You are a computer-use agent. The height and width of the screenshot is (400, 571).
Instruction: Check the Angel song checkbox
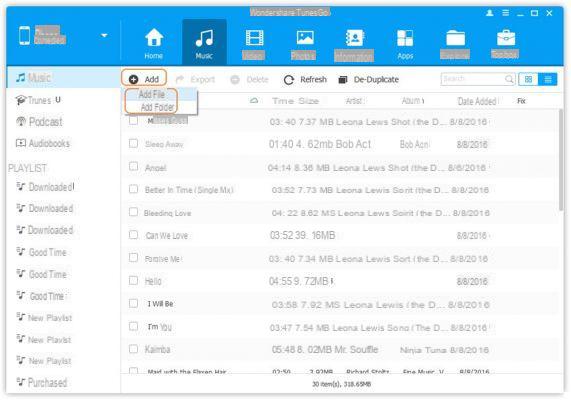click(x=134, y=166)
